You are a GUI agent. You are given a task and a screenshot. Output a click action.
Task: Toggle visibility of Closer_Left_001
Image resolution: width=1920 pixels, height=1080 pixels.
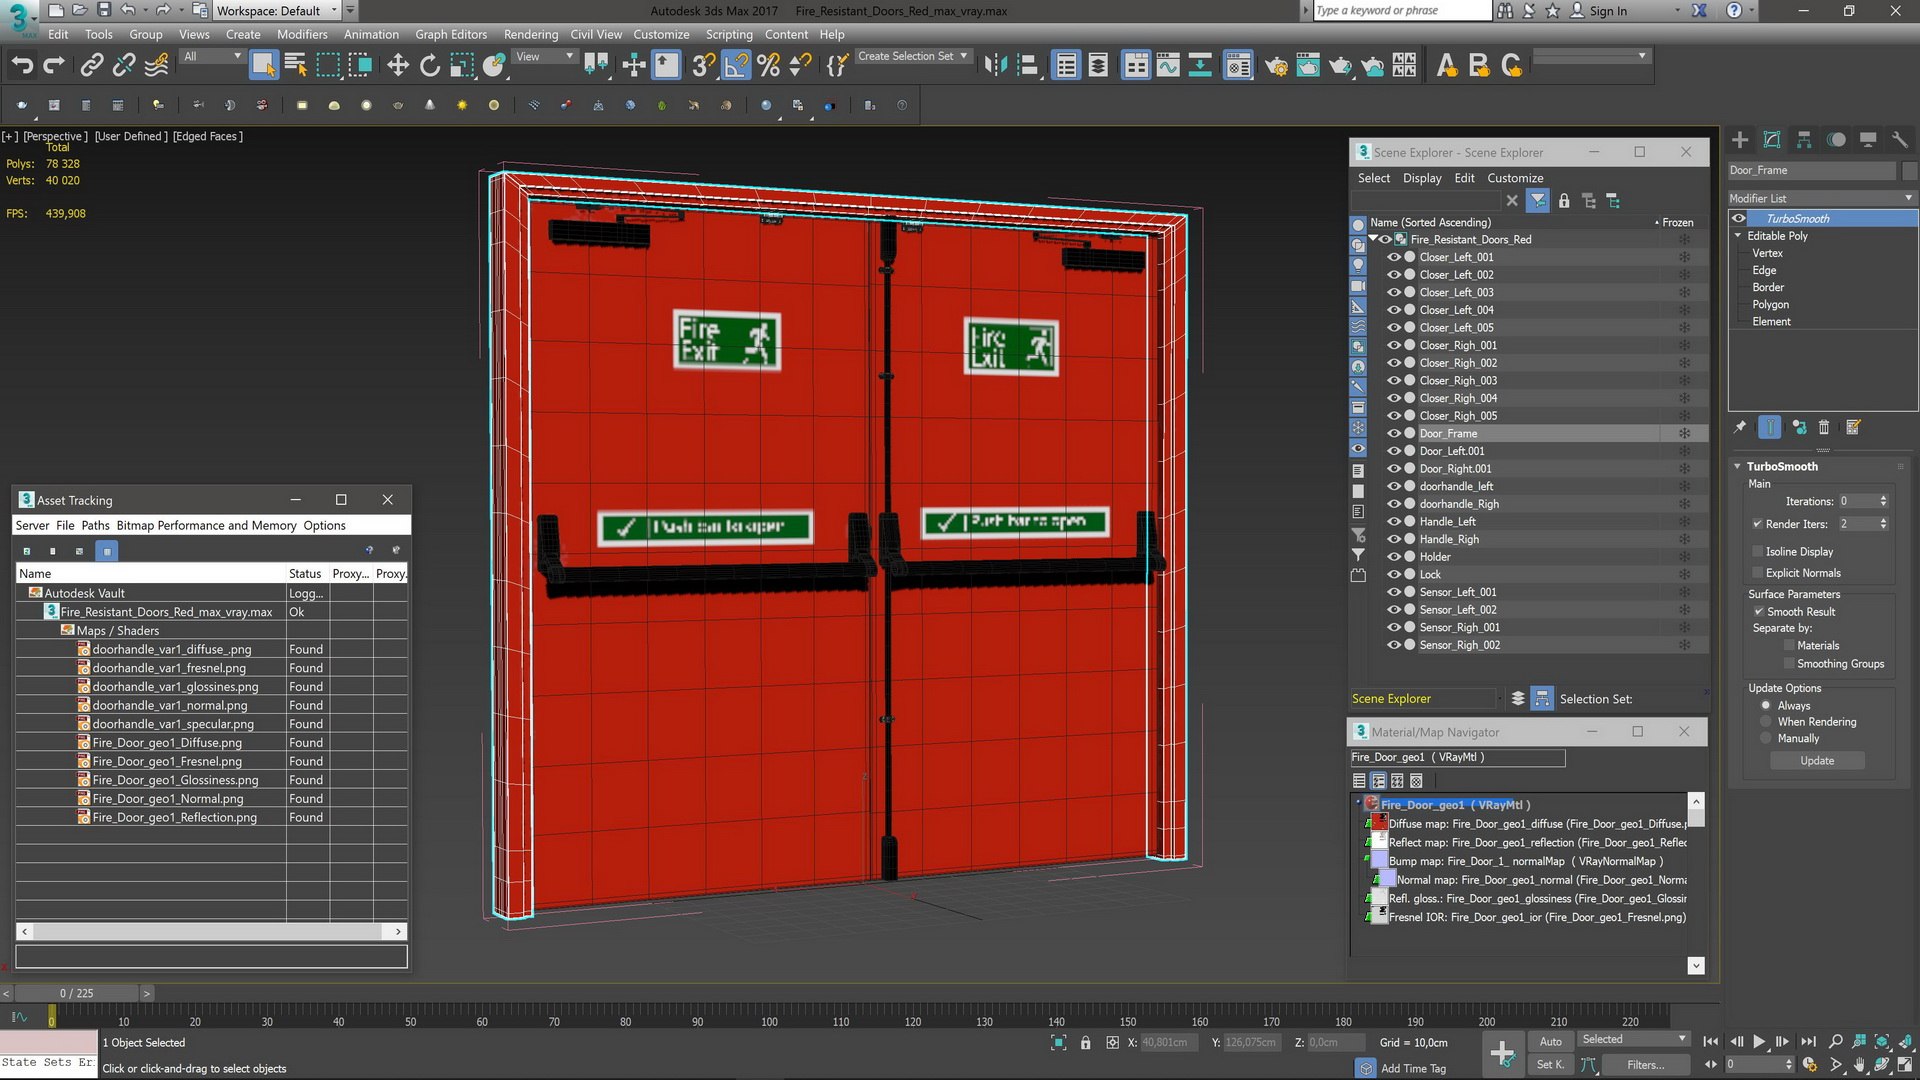pos(1393,257)
